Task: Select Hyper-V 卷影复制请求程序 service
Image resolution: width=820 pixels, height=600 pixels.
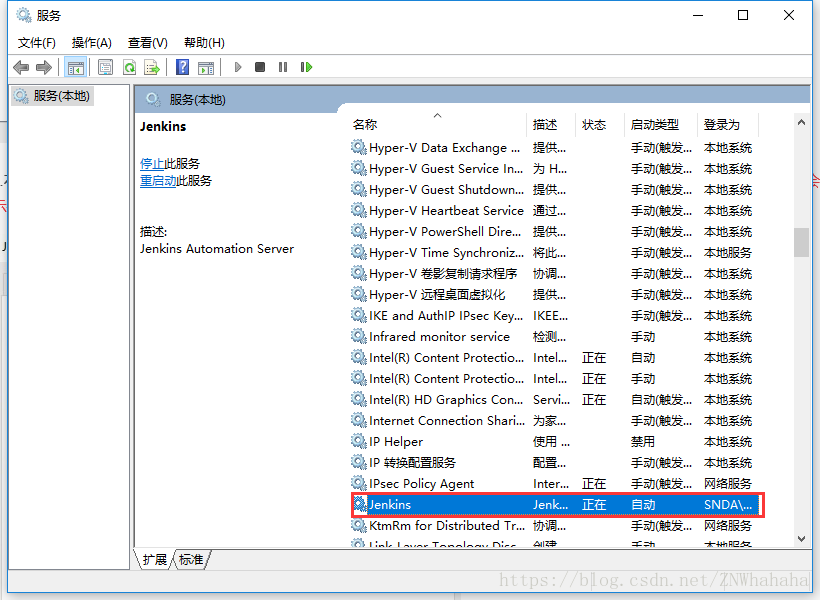Action: click(552, 274)
